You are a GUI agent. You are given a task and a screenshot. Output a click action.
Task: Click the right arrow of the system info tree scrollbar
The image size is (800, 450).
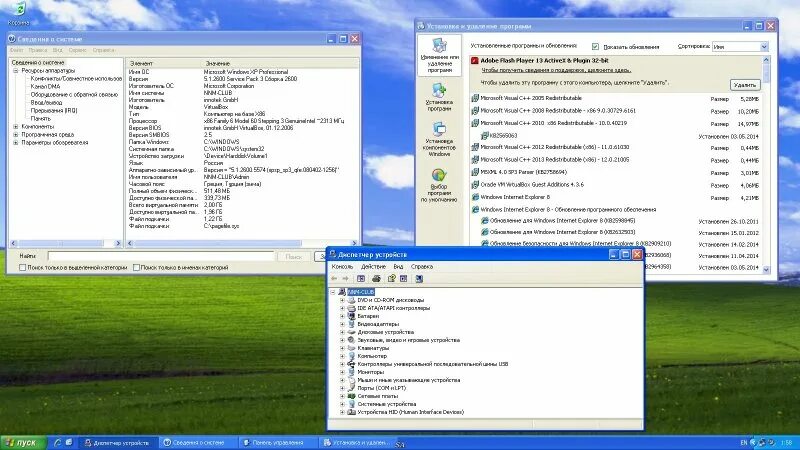pyautogui.click(x=118, y=243)
